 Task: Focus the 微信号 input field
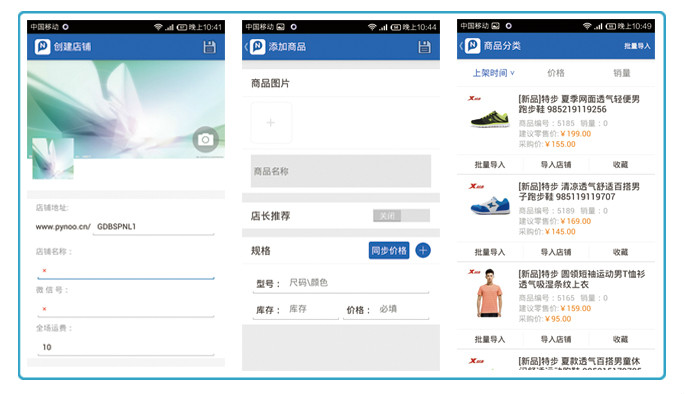coord(126,309)
